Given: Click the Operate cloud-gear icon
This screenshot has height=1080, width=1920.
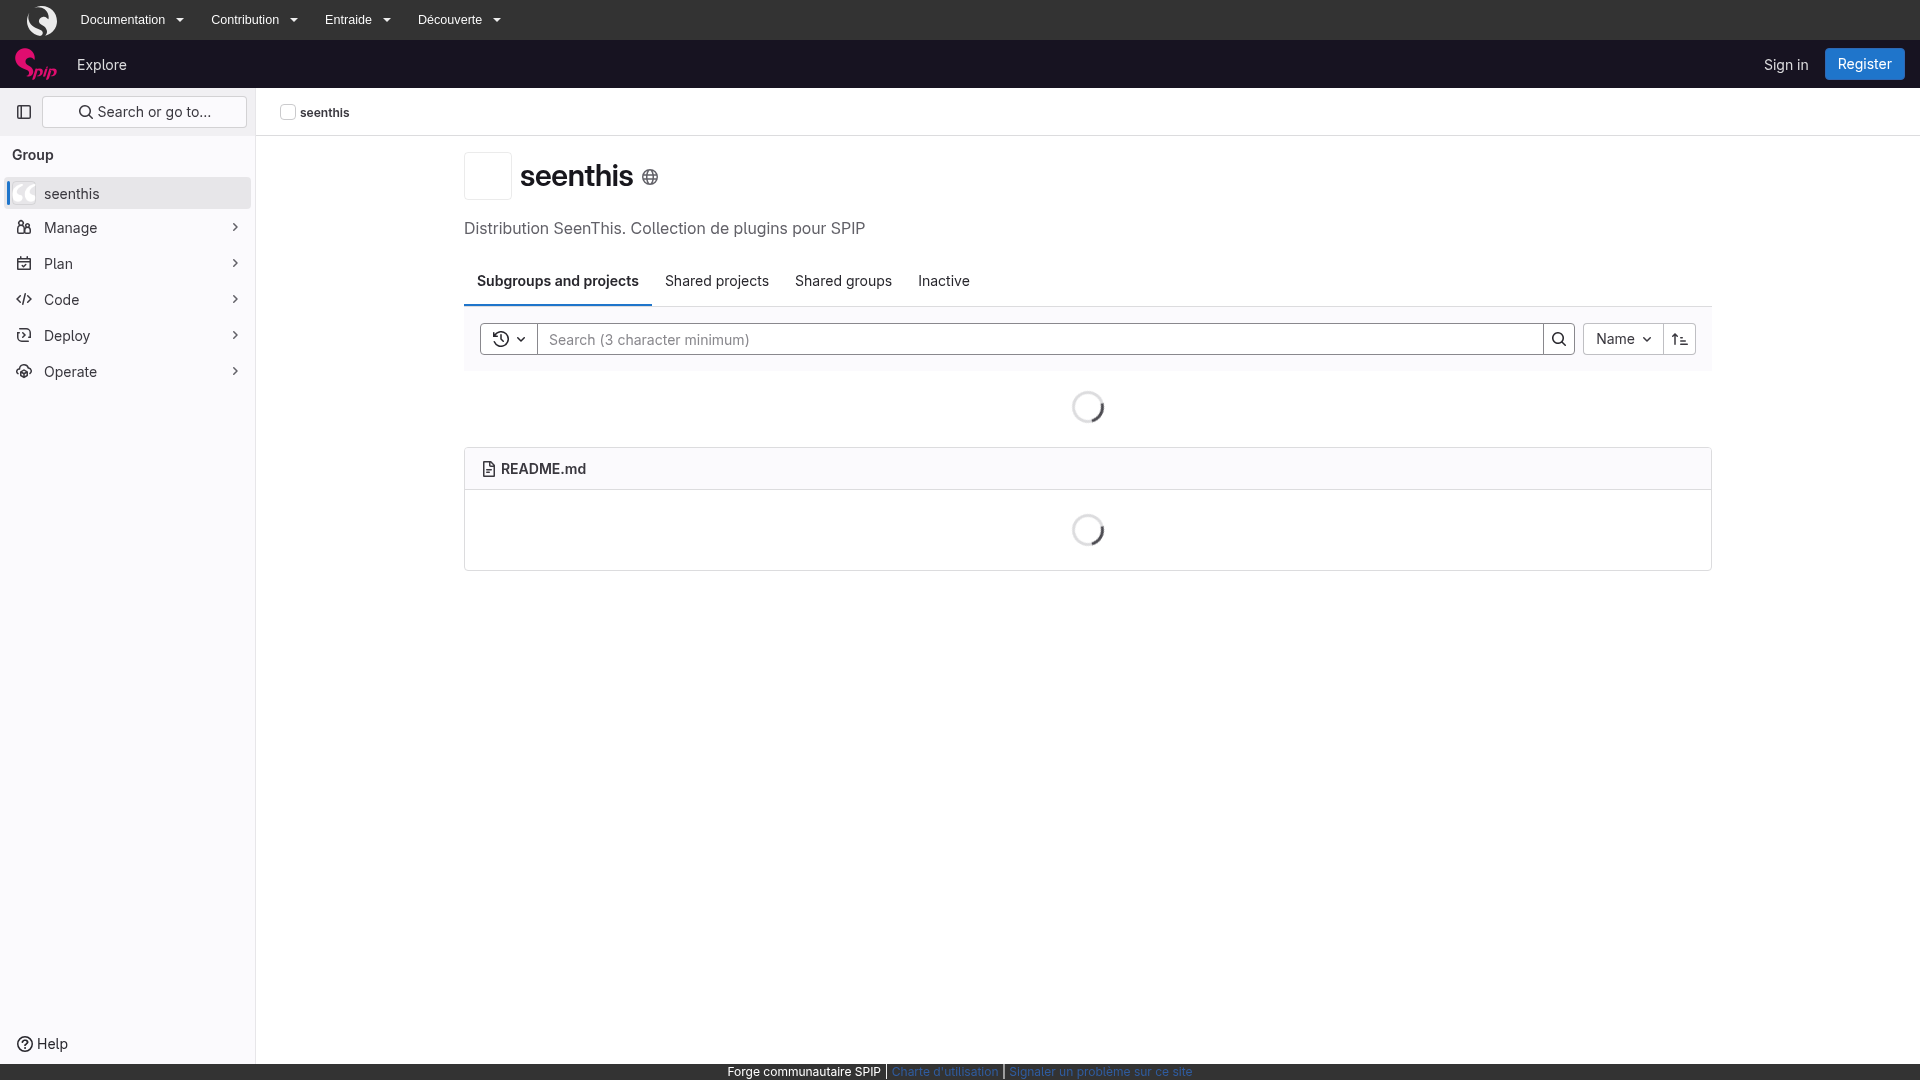Looking at the screenshot, I should 24,372.
